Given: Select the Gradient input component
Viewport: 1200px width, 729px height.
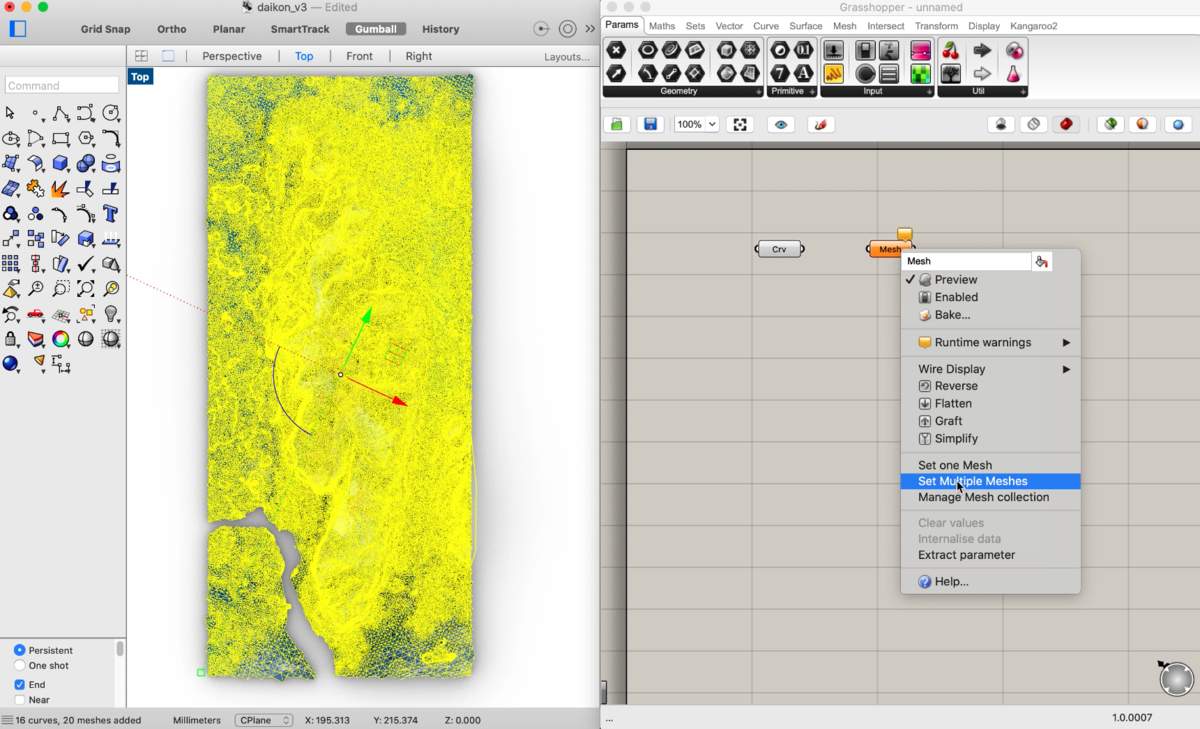Looking at the screenshot, I should [x=921, y=50].
